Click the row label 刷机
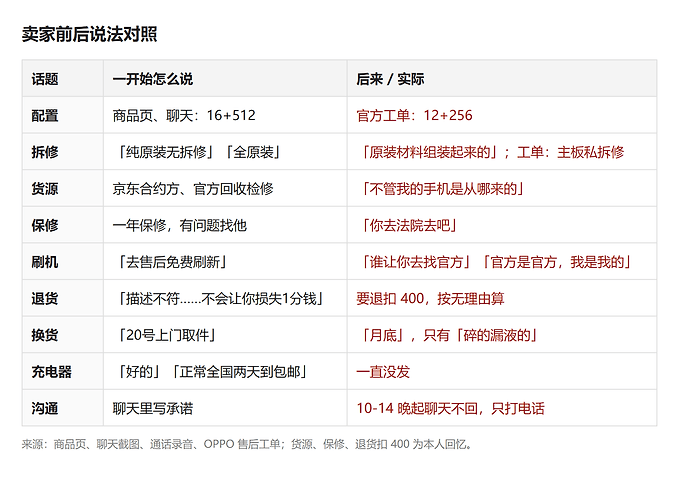This screenshot has width=678, height=500. (x=63, y=261)
